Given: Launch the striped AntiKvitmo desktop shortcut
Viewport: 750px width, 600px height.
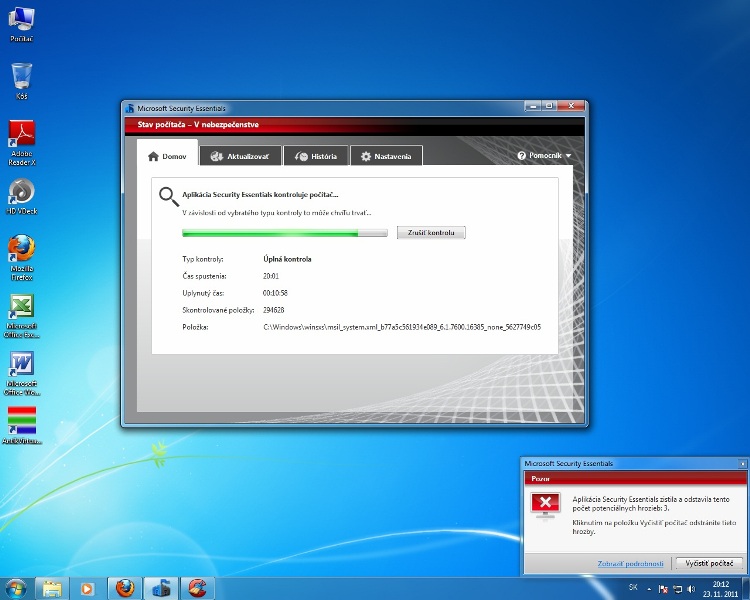Looking at the screenshot, I should pos(22,425).
